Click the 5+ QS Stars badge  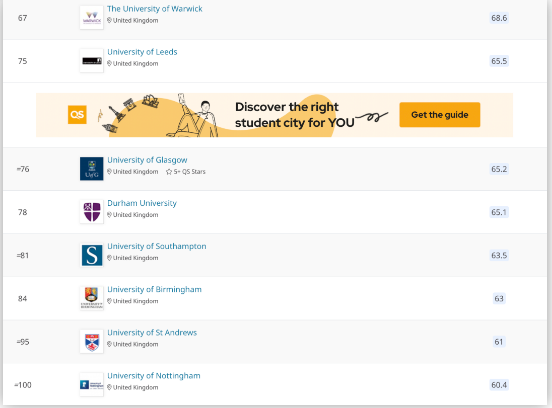click(x=186, y=172)
